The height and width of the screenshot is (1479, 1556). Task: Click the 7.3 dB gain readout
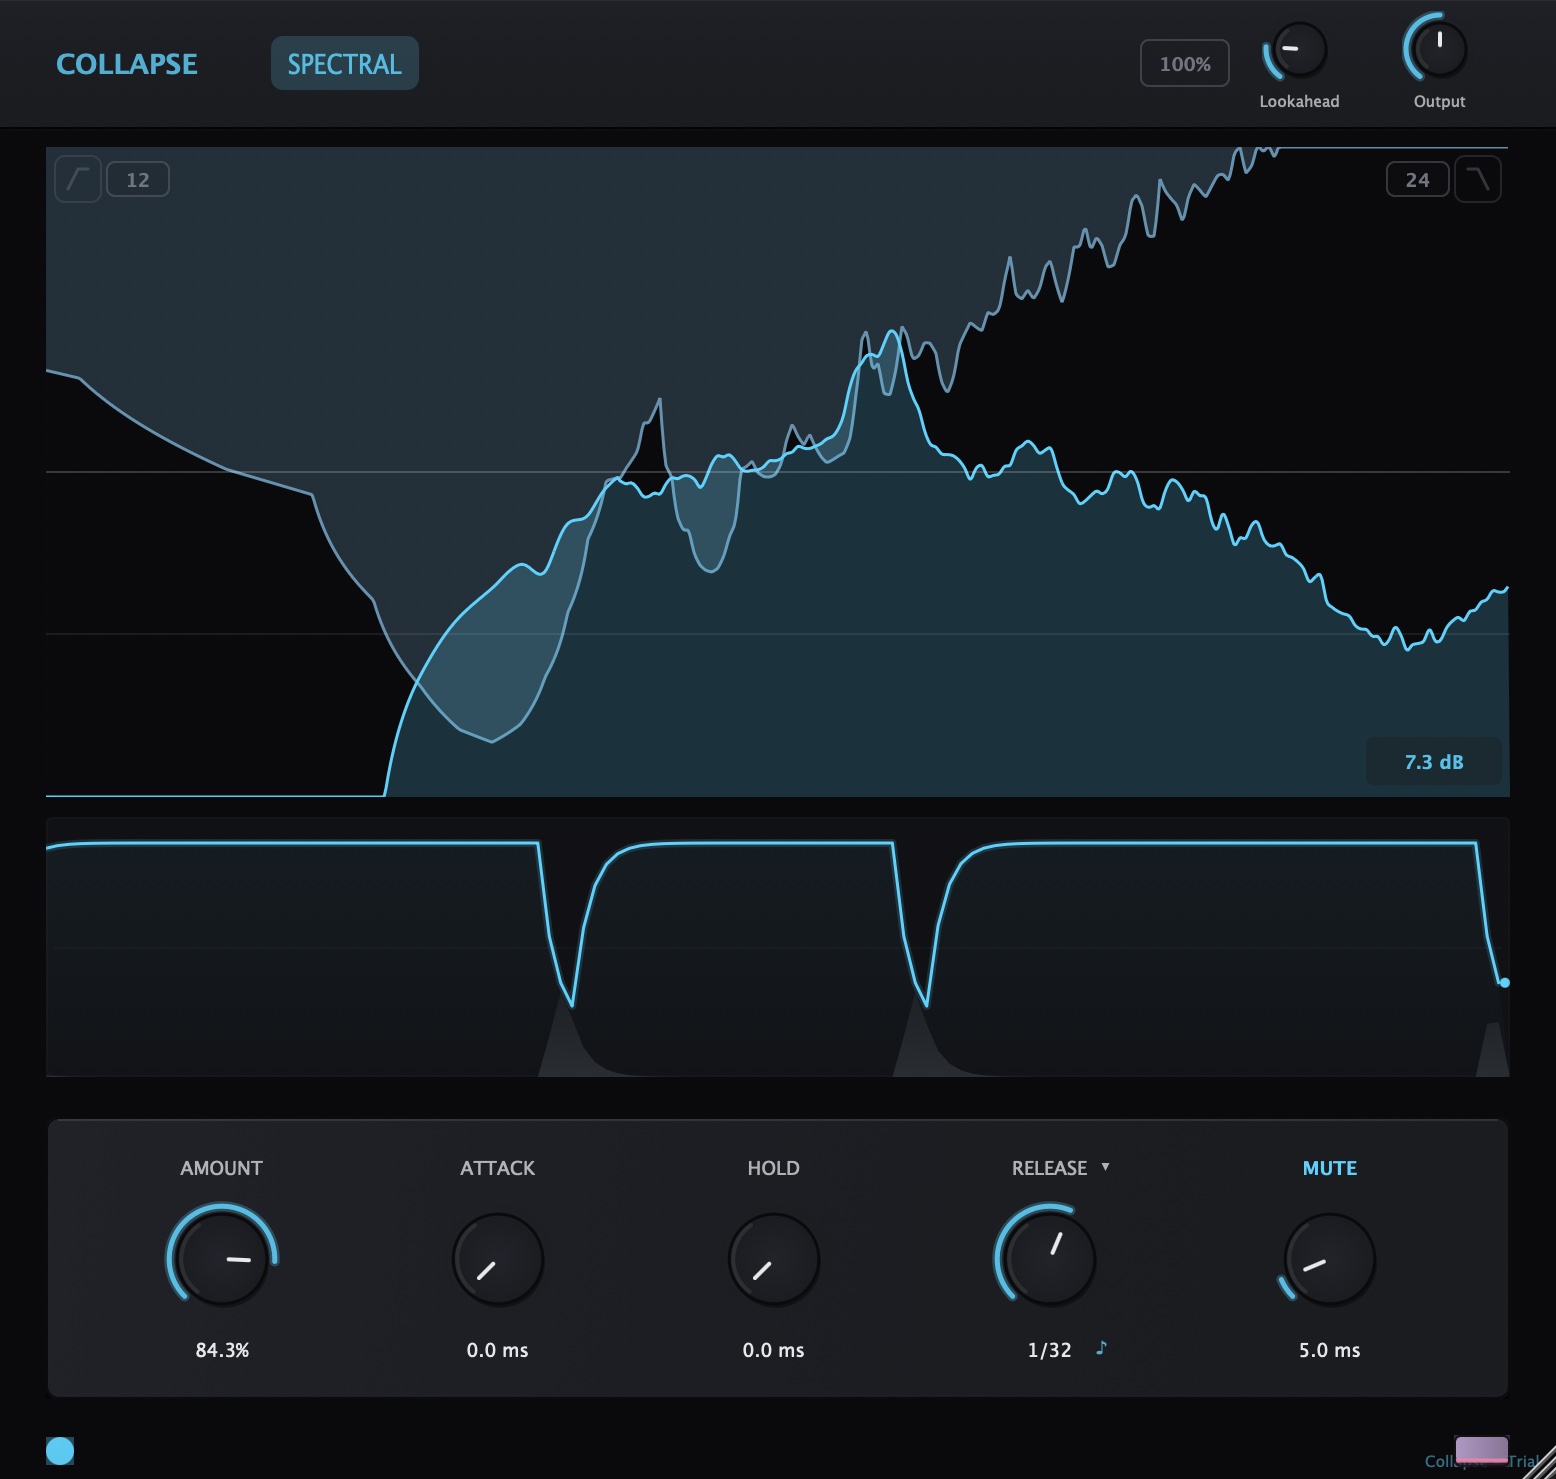tap(1433, 762)
